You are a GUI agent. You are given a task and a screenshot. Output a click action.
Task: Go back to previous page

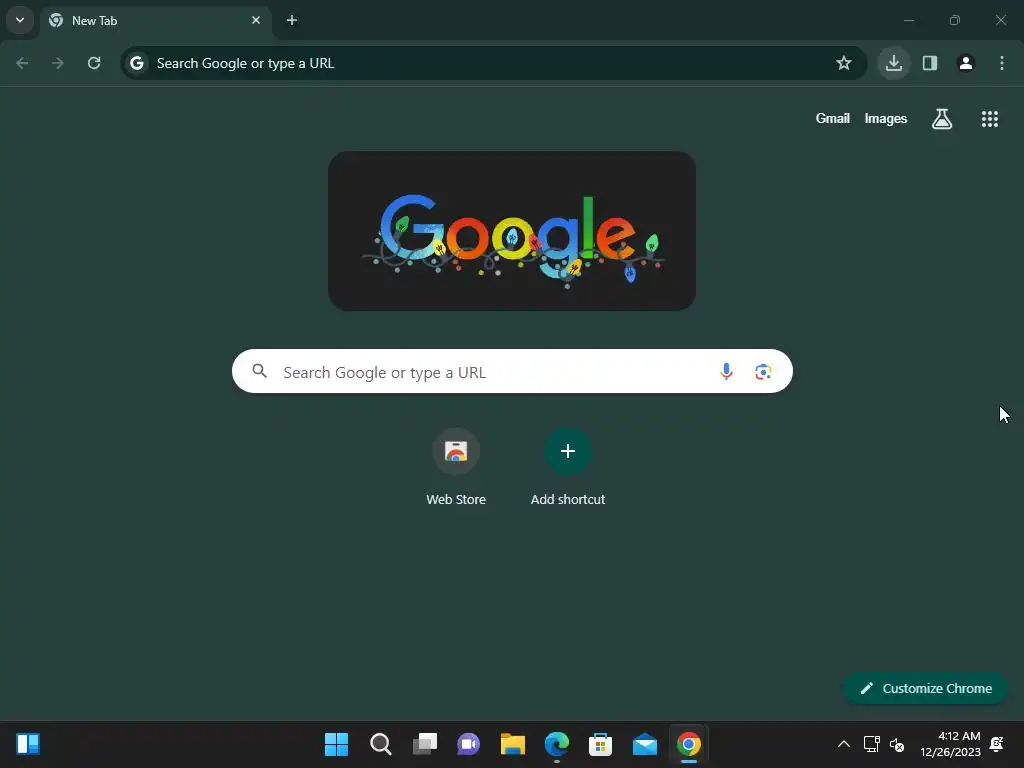[x=22, y=63]
